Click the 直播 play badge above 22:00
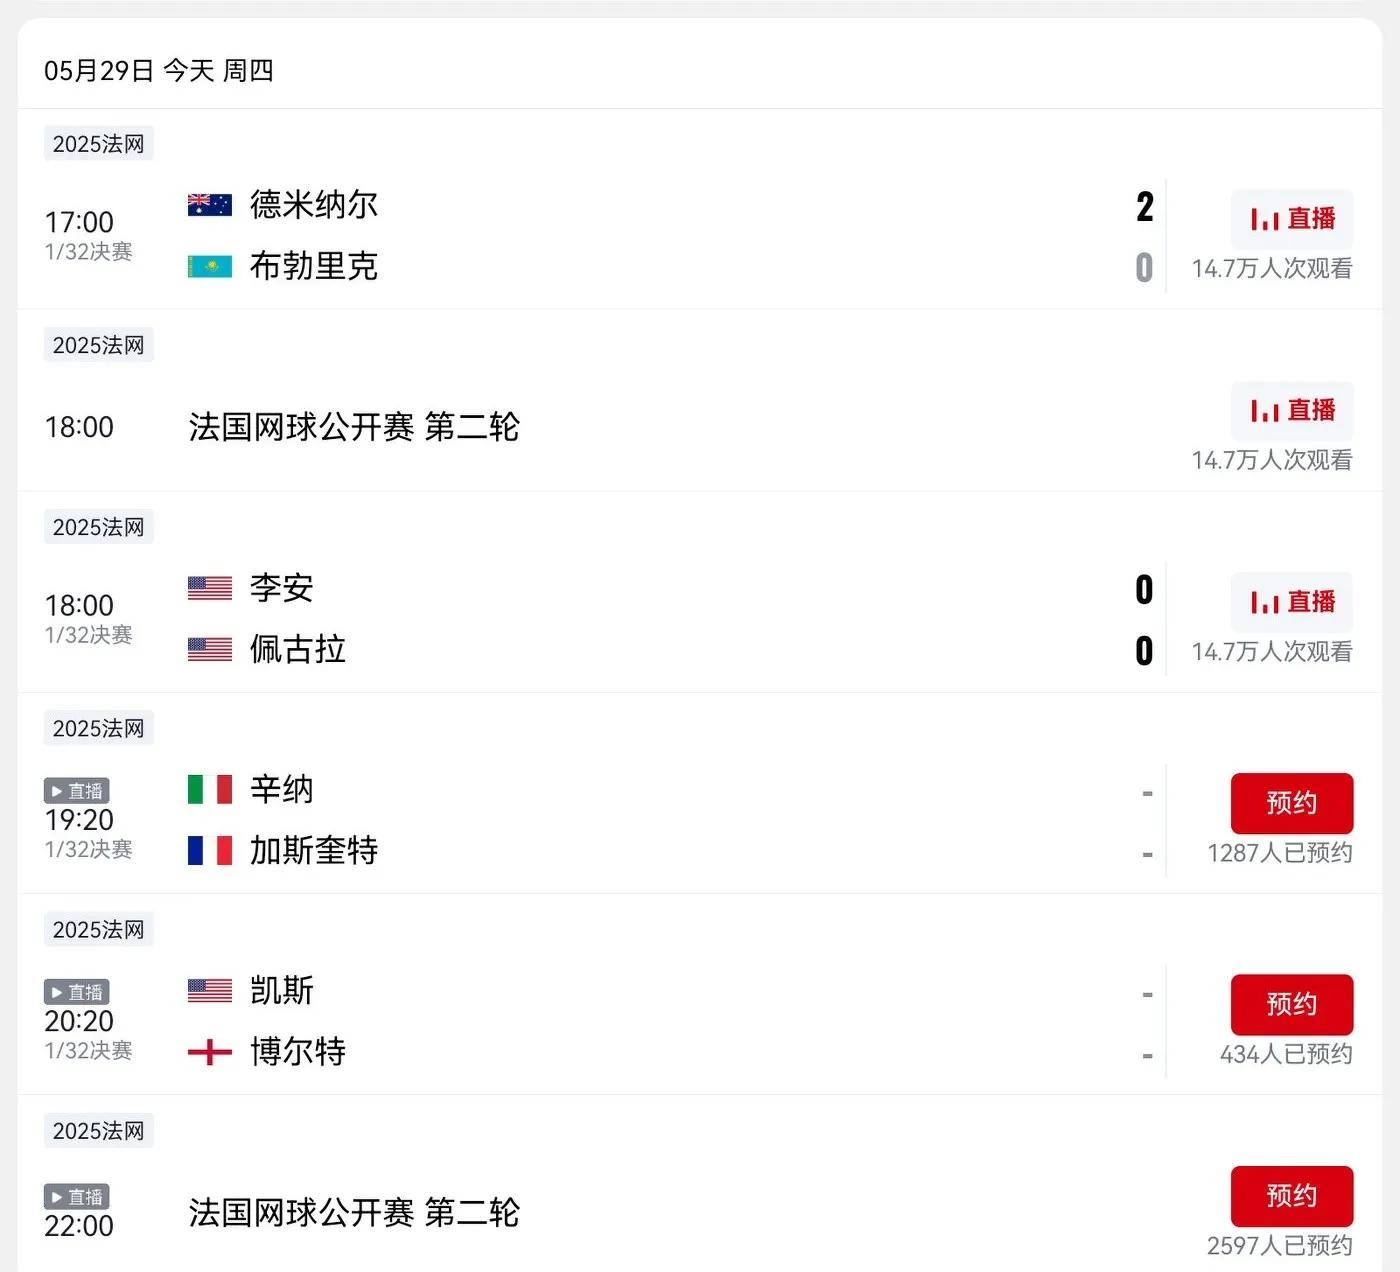 click(77, 1197)
